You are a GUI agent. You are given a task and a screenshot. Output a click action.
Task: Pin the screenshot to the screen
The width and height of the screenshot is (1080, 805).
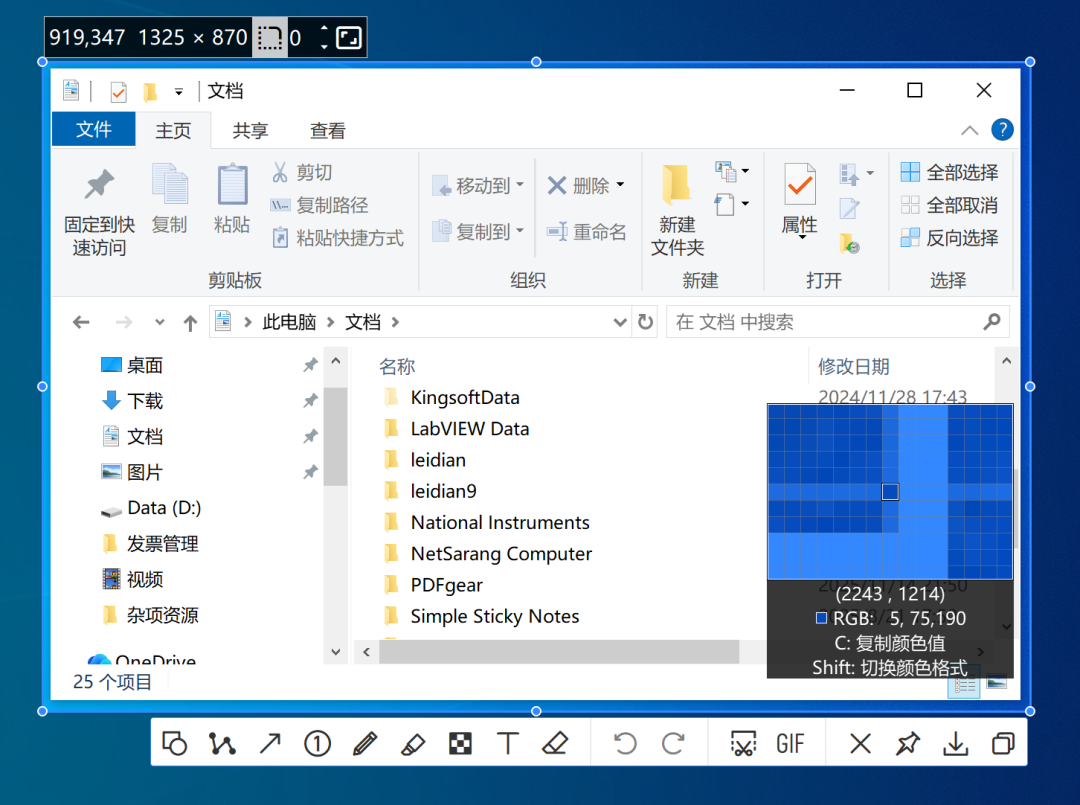(908, 743)
